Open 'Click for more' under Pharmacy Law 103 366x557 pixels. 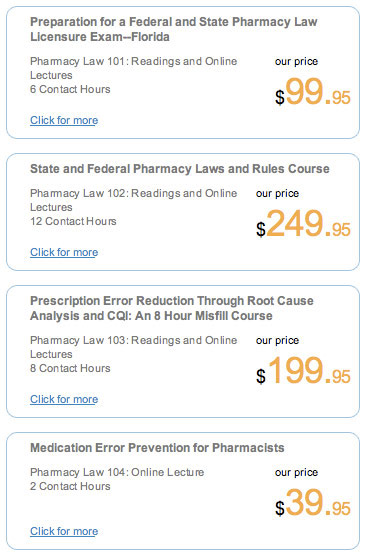click(x=64, y=399)
